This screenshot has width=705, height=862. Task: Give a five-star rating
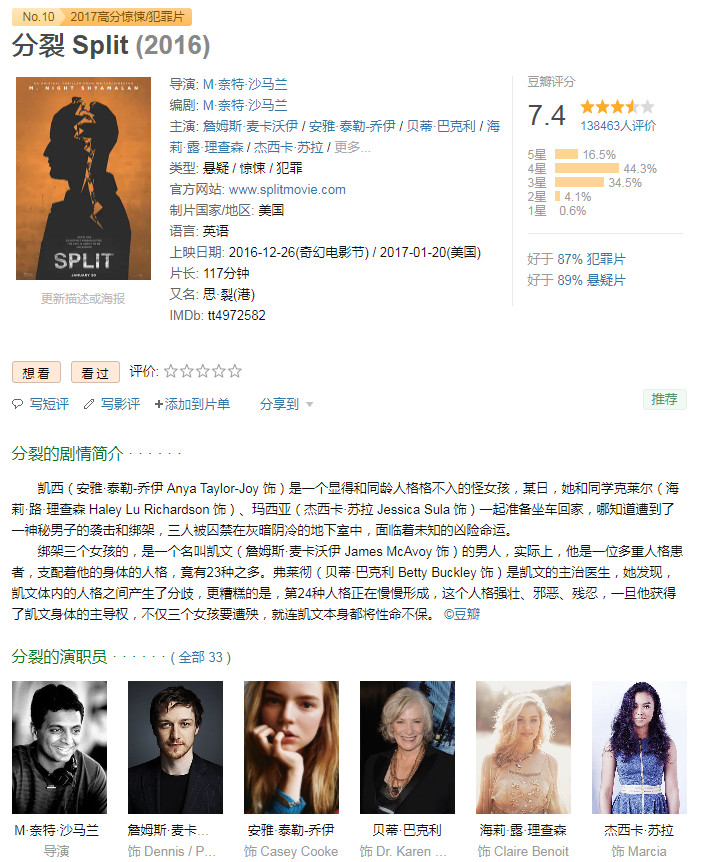click(x=235, y=372)
